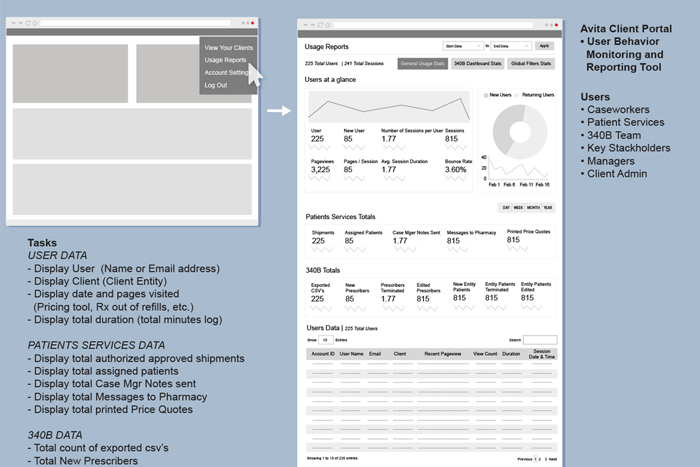The width and height of the screenshot is (700, 467).
Task: Click the Pageviews value 3,225
Action: click(x=321, y=170)
